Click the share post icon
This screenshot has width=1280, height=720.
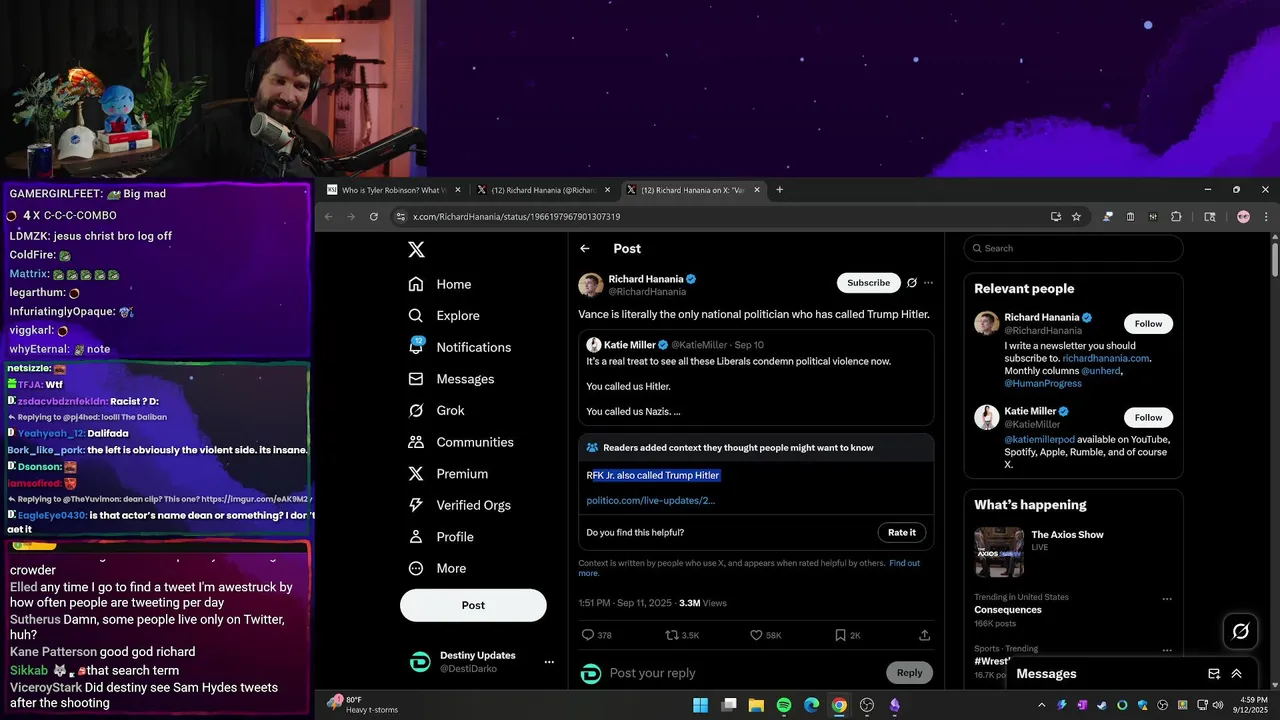tap(924, 635)
